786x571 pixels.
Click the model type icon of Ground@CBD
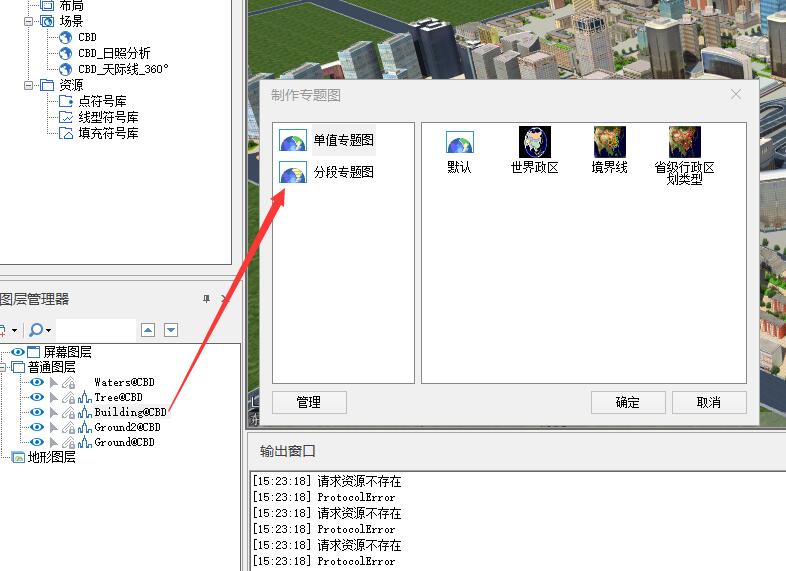(x=85, y=443)
